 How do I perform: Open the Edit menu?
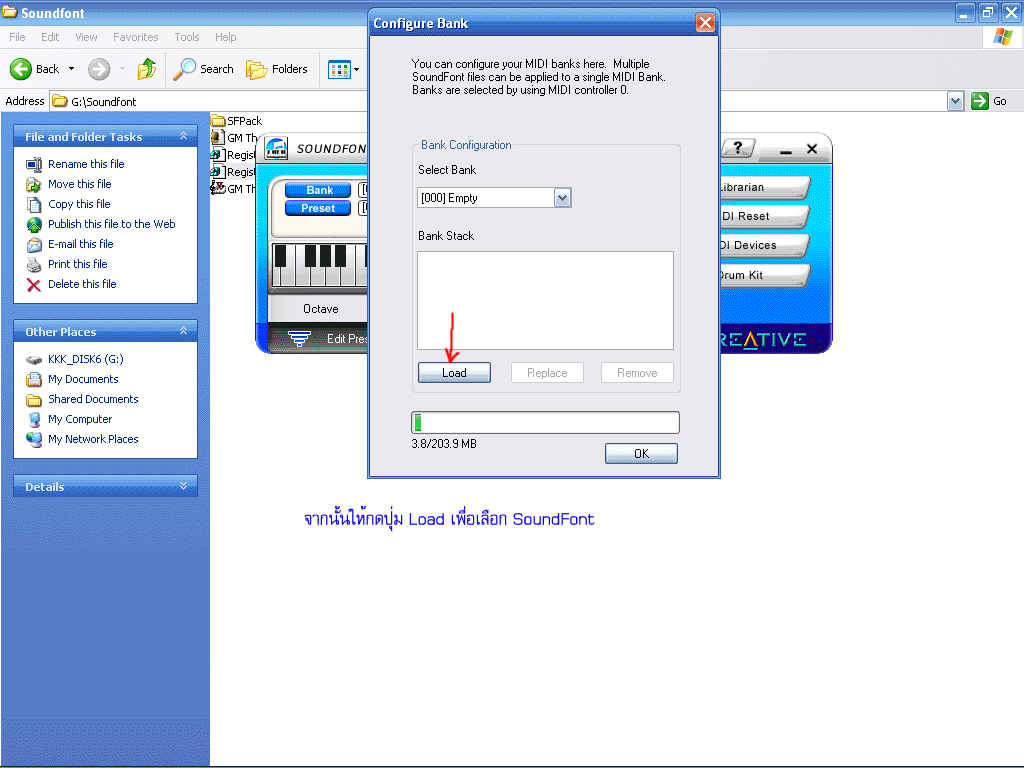50,37
